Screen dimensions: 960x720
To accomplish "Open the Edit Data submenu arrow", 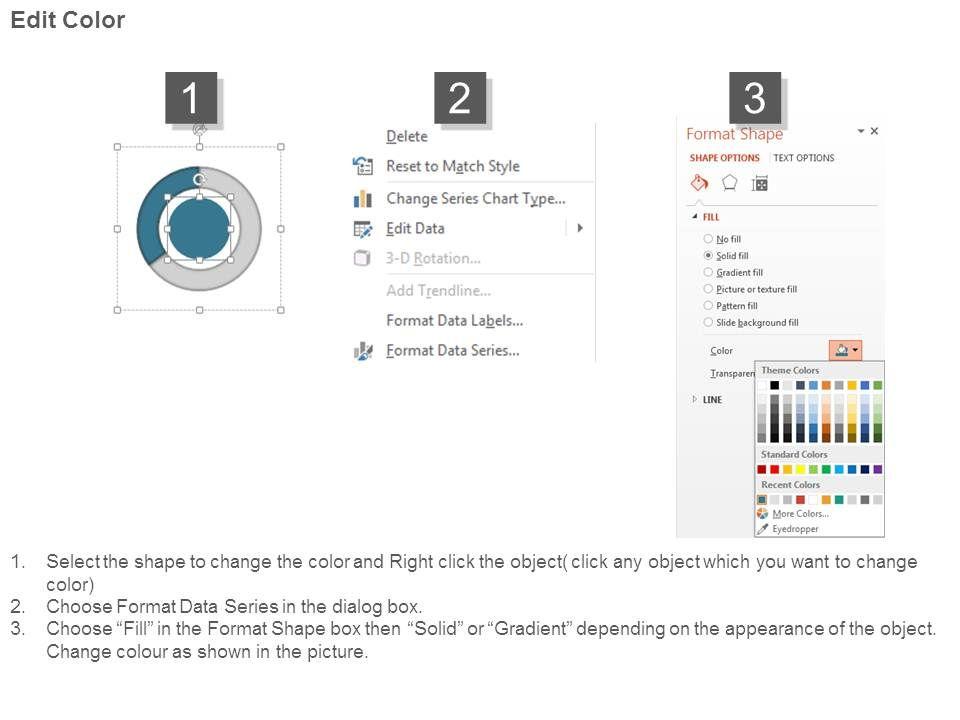I will click(x=580, y=228).
